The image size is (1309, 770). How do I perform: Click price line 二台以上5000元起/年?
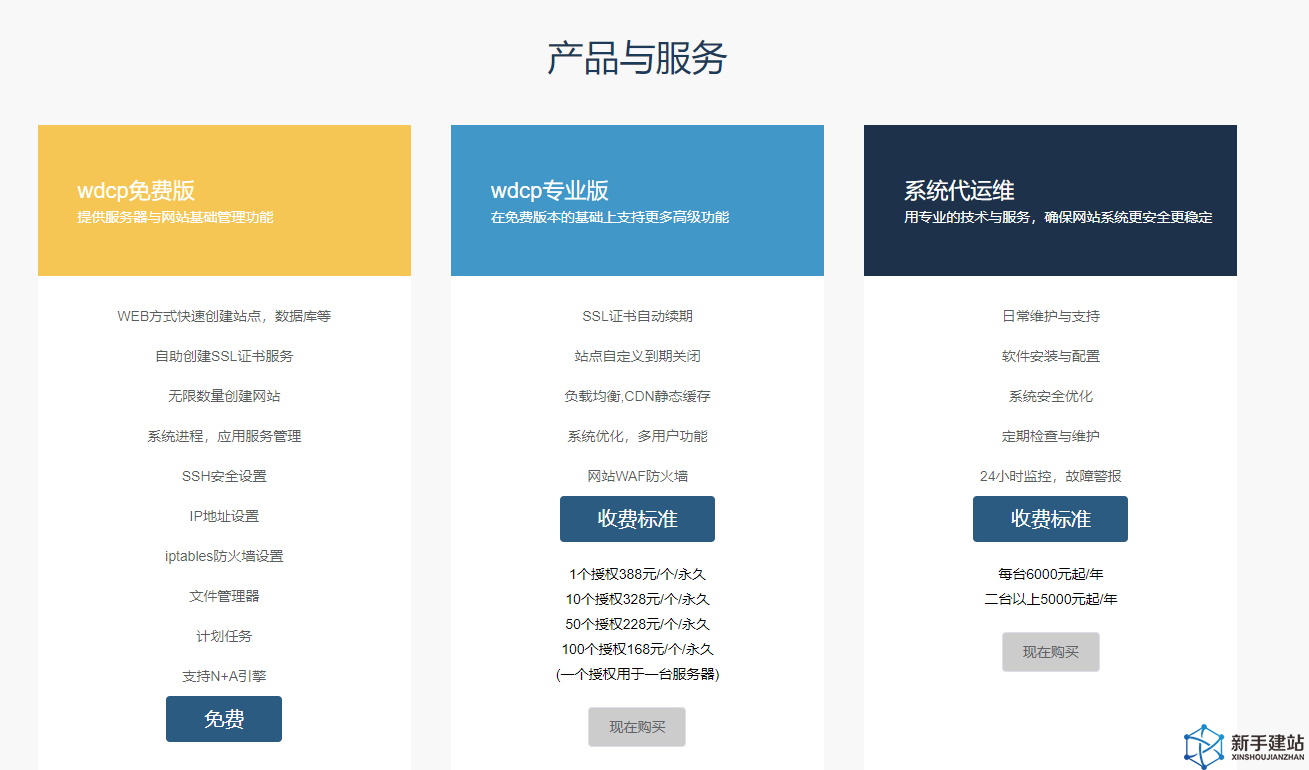(1050, 599)
